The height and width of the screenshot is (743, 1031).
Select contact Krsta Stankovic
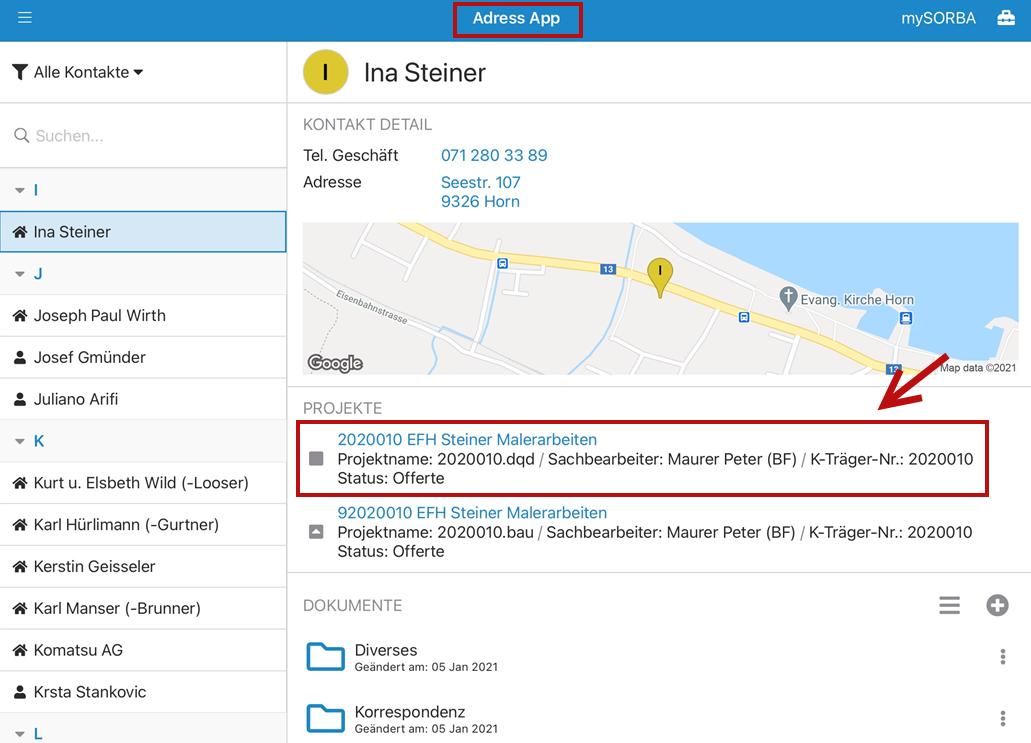[x=143, y=692]
